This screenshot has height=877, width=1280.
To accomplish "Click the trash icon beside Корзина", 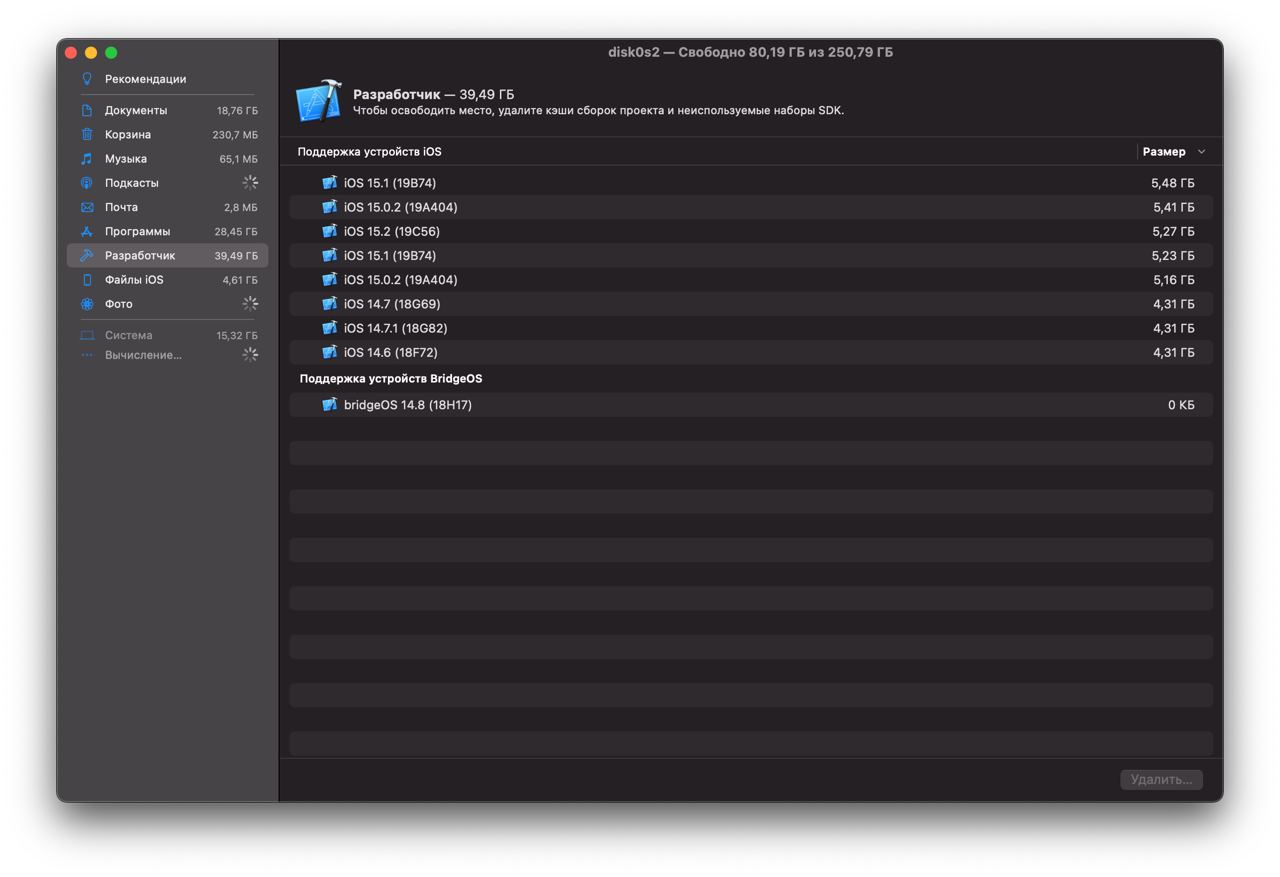I will [x=87, y=134].
